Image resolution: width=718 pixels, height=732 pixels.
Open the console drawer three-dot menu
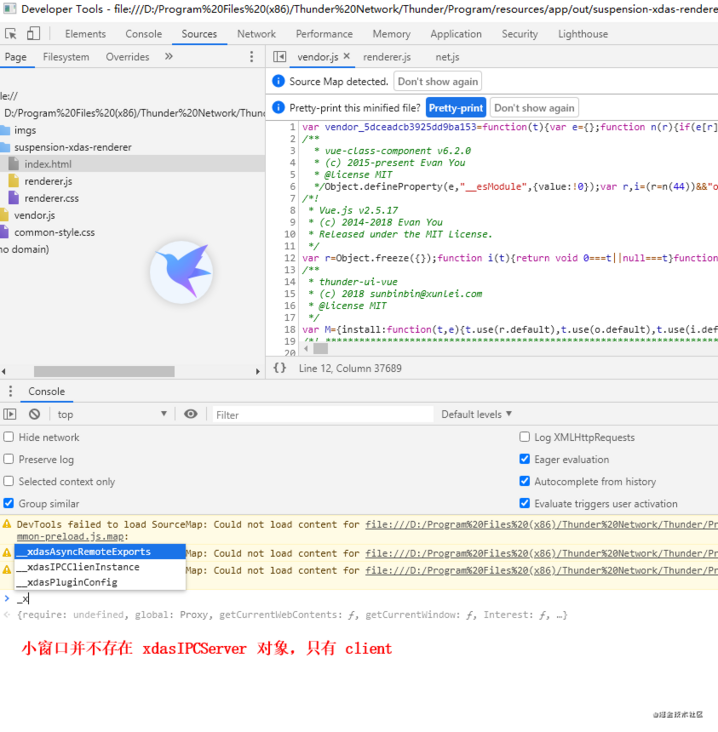[x=10, y=391]
